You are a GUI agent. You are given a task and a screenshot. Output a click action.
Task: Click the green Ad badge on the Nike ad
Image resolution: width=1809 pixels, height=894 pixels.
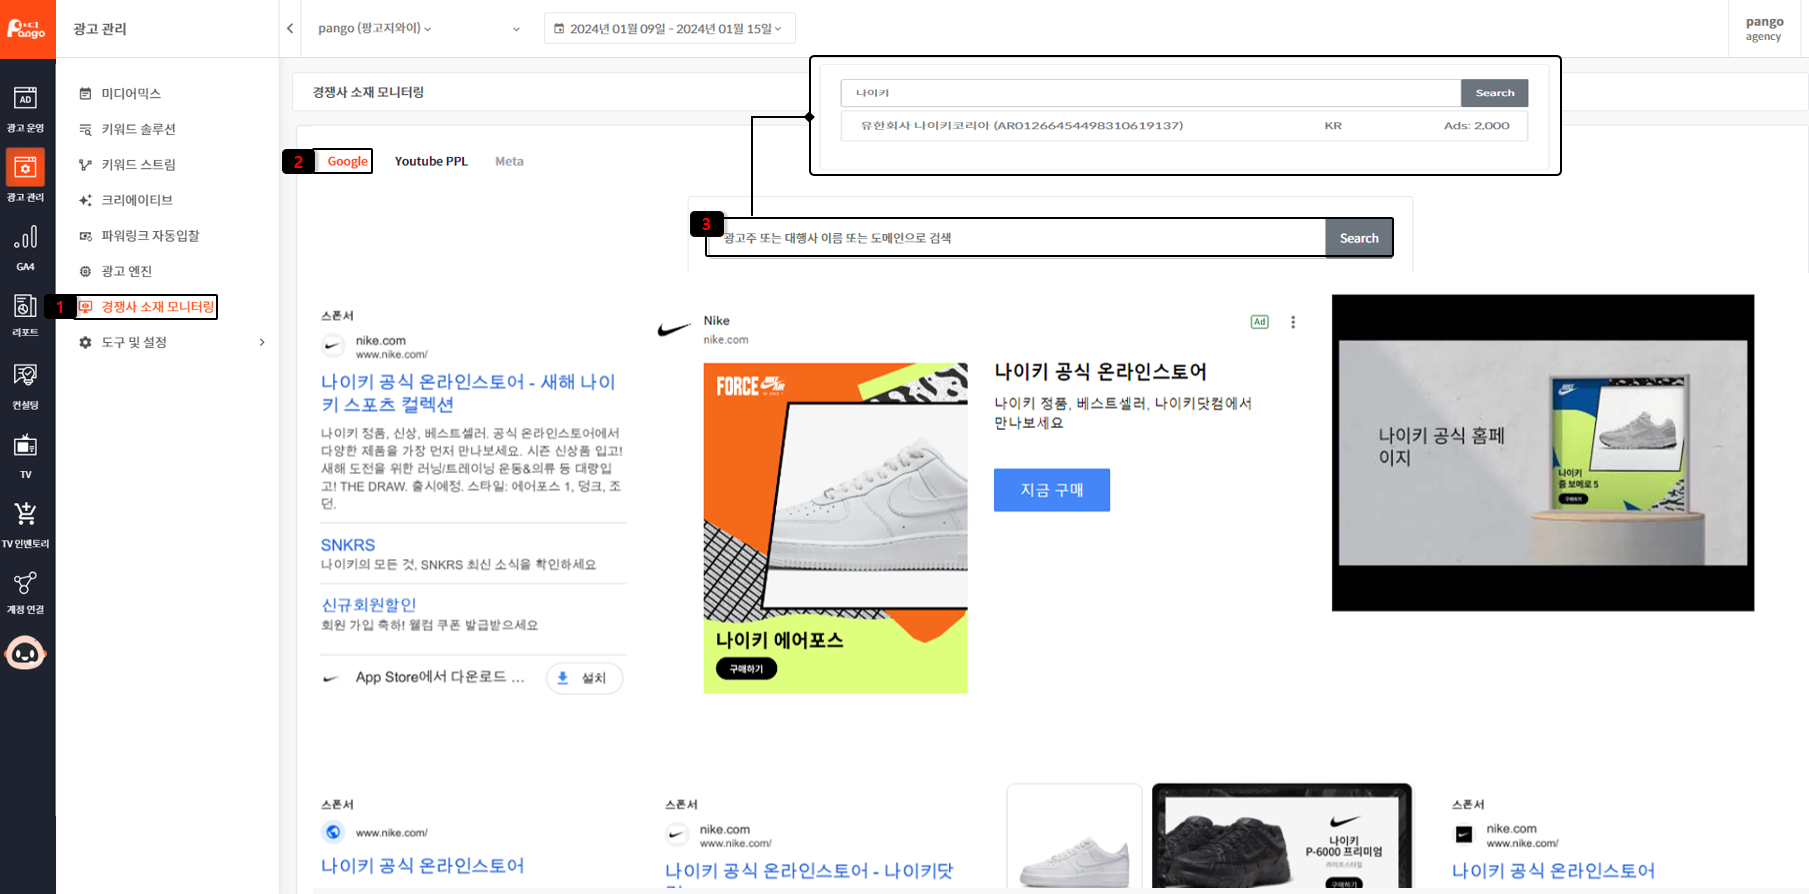pos(1259,322)
